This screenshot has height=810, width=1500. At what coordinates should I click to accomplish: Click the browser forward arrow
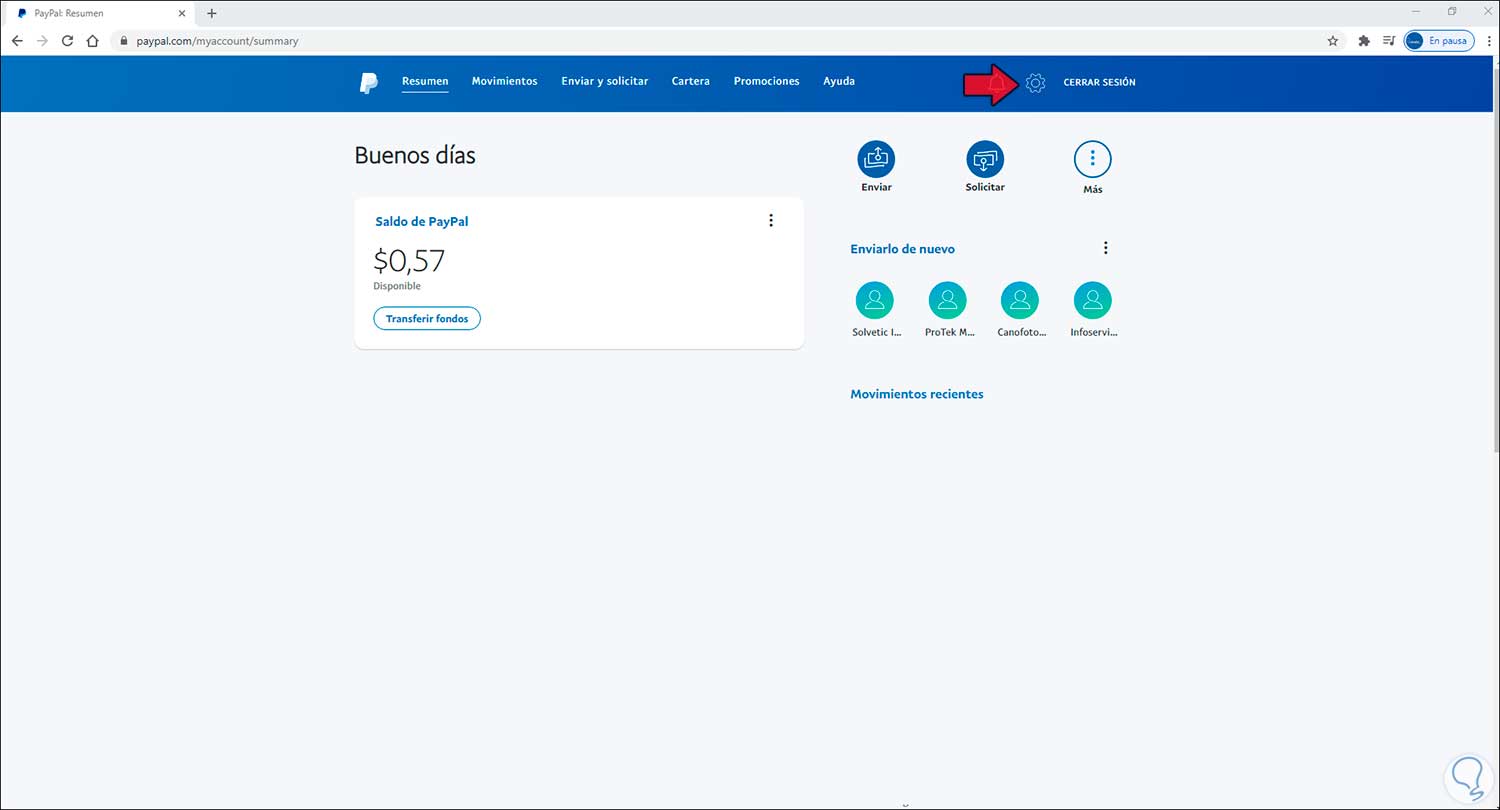(x=42, y=41)
